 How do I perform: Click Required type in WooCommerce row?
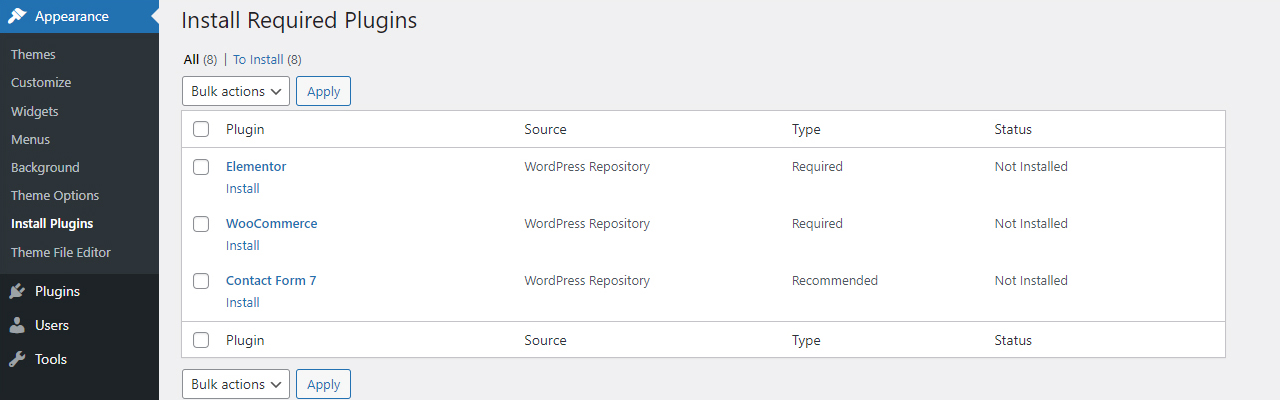(817, 224)
